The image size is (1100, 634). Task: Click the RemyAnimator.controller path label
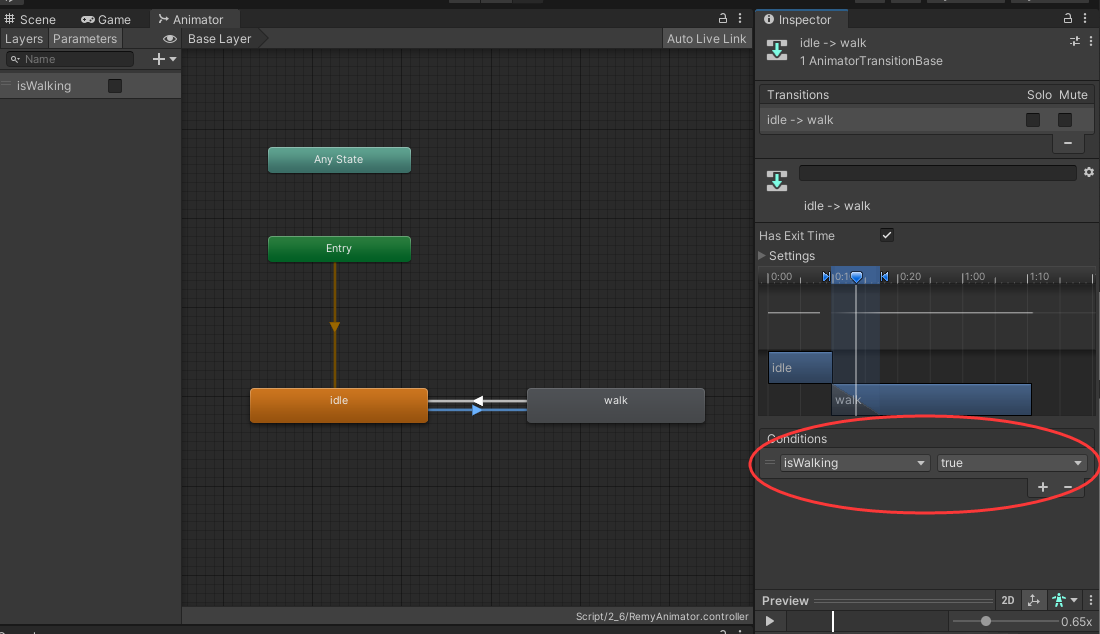[x=662, y=616]
